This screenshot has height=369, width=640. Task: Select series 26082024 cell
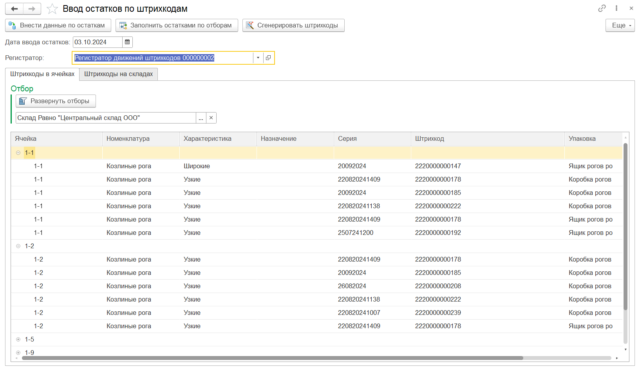[372, 286]
